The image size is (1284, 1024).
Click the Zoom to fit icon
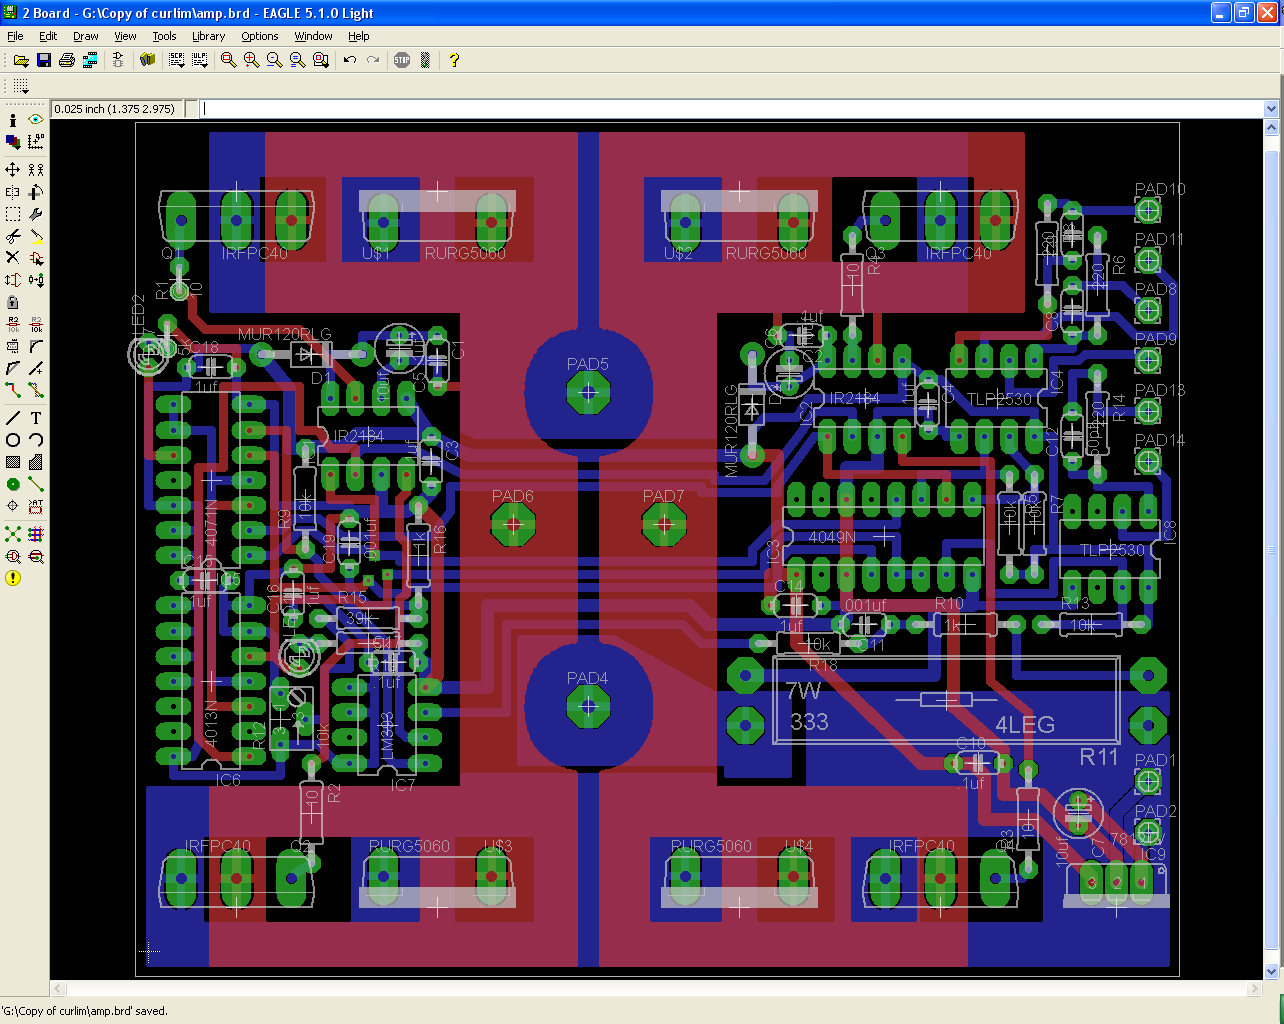(229, 60)
